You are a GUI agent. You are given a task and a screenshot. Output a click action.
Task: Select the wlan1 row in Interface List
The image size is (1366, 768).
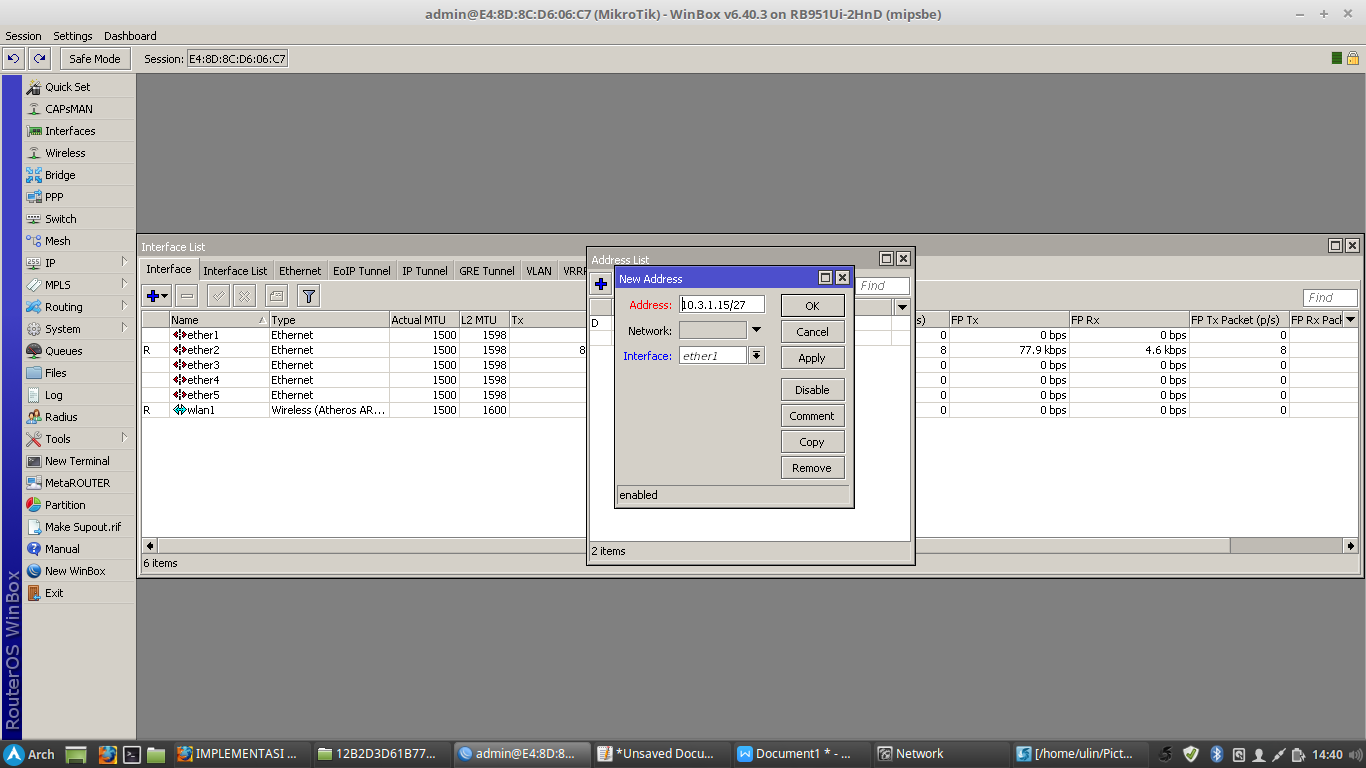750,410
